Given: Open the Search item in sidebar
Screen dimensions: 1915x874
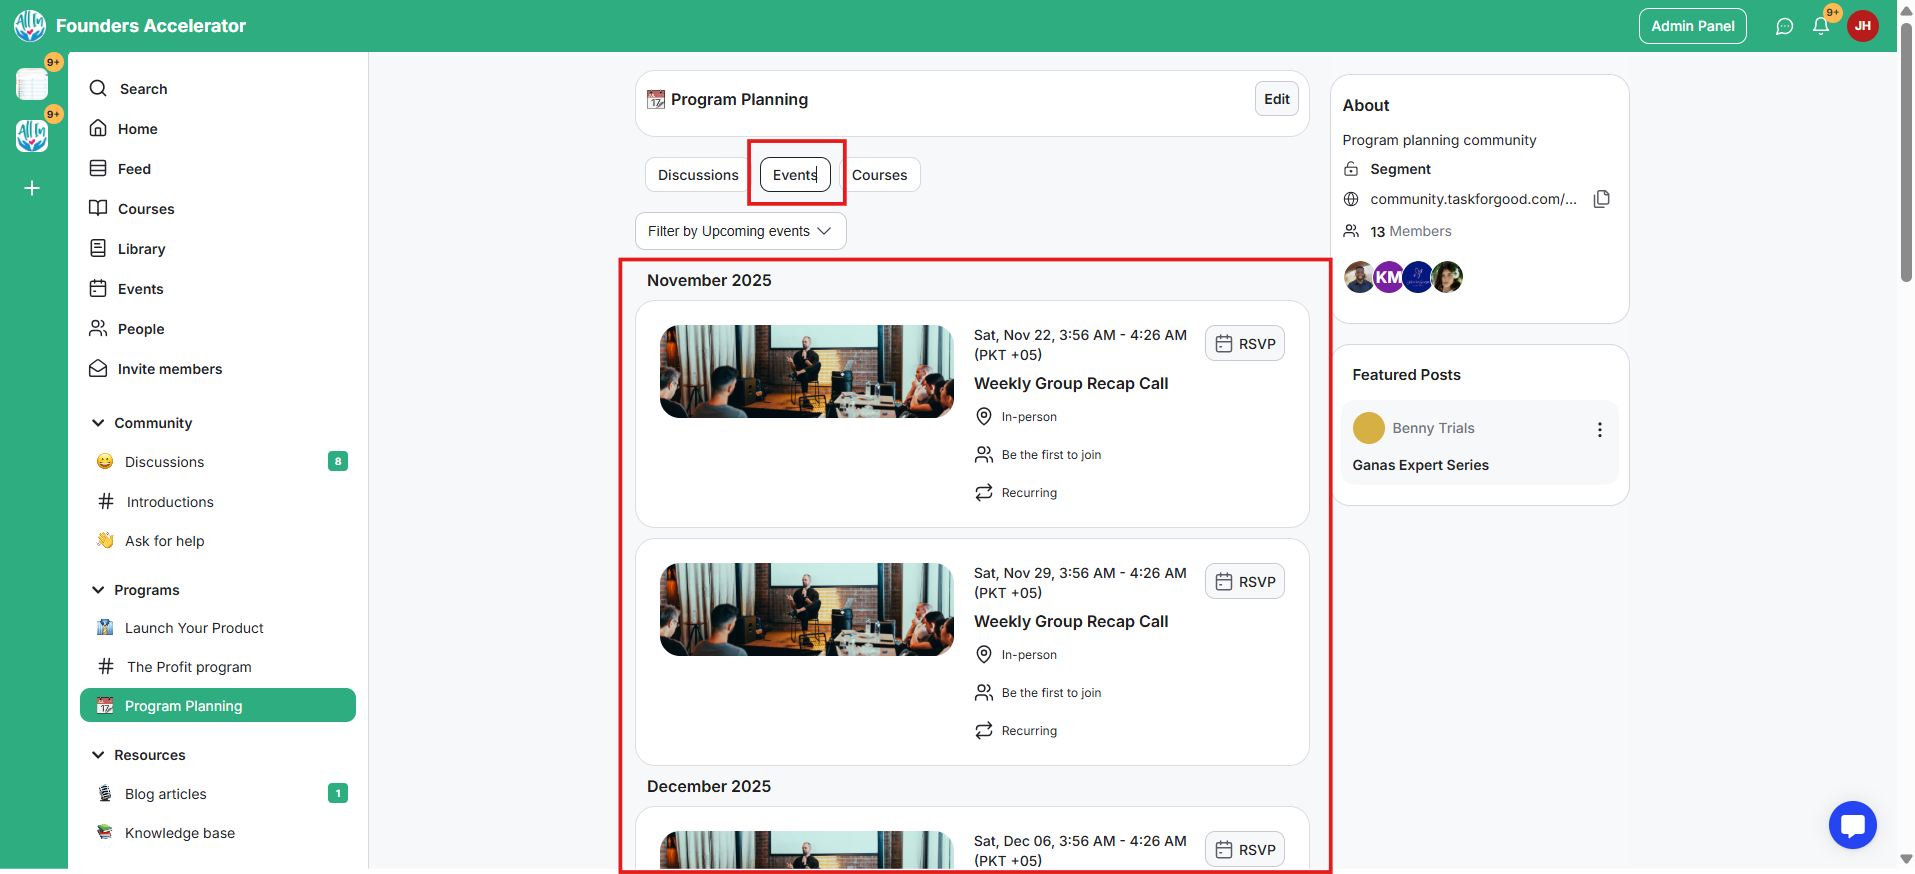Looking at the screenshot, I should 128,89.
